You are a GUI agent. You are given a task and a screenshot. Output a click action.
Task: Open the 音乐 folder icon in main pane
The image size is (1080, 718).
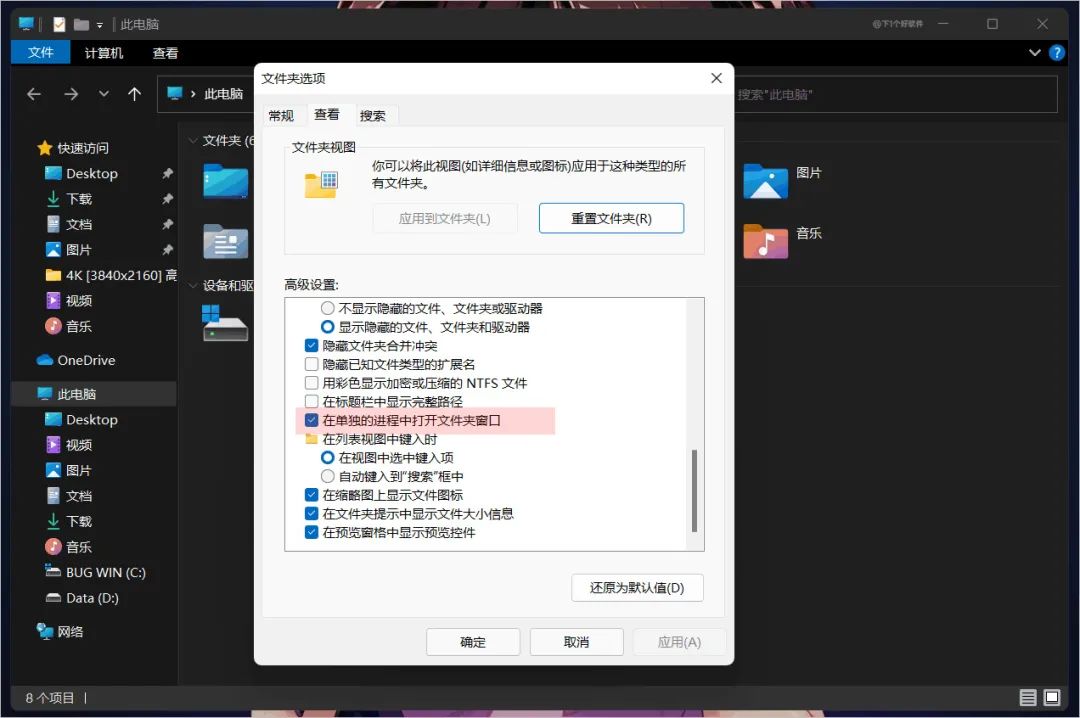coord(765,241)
